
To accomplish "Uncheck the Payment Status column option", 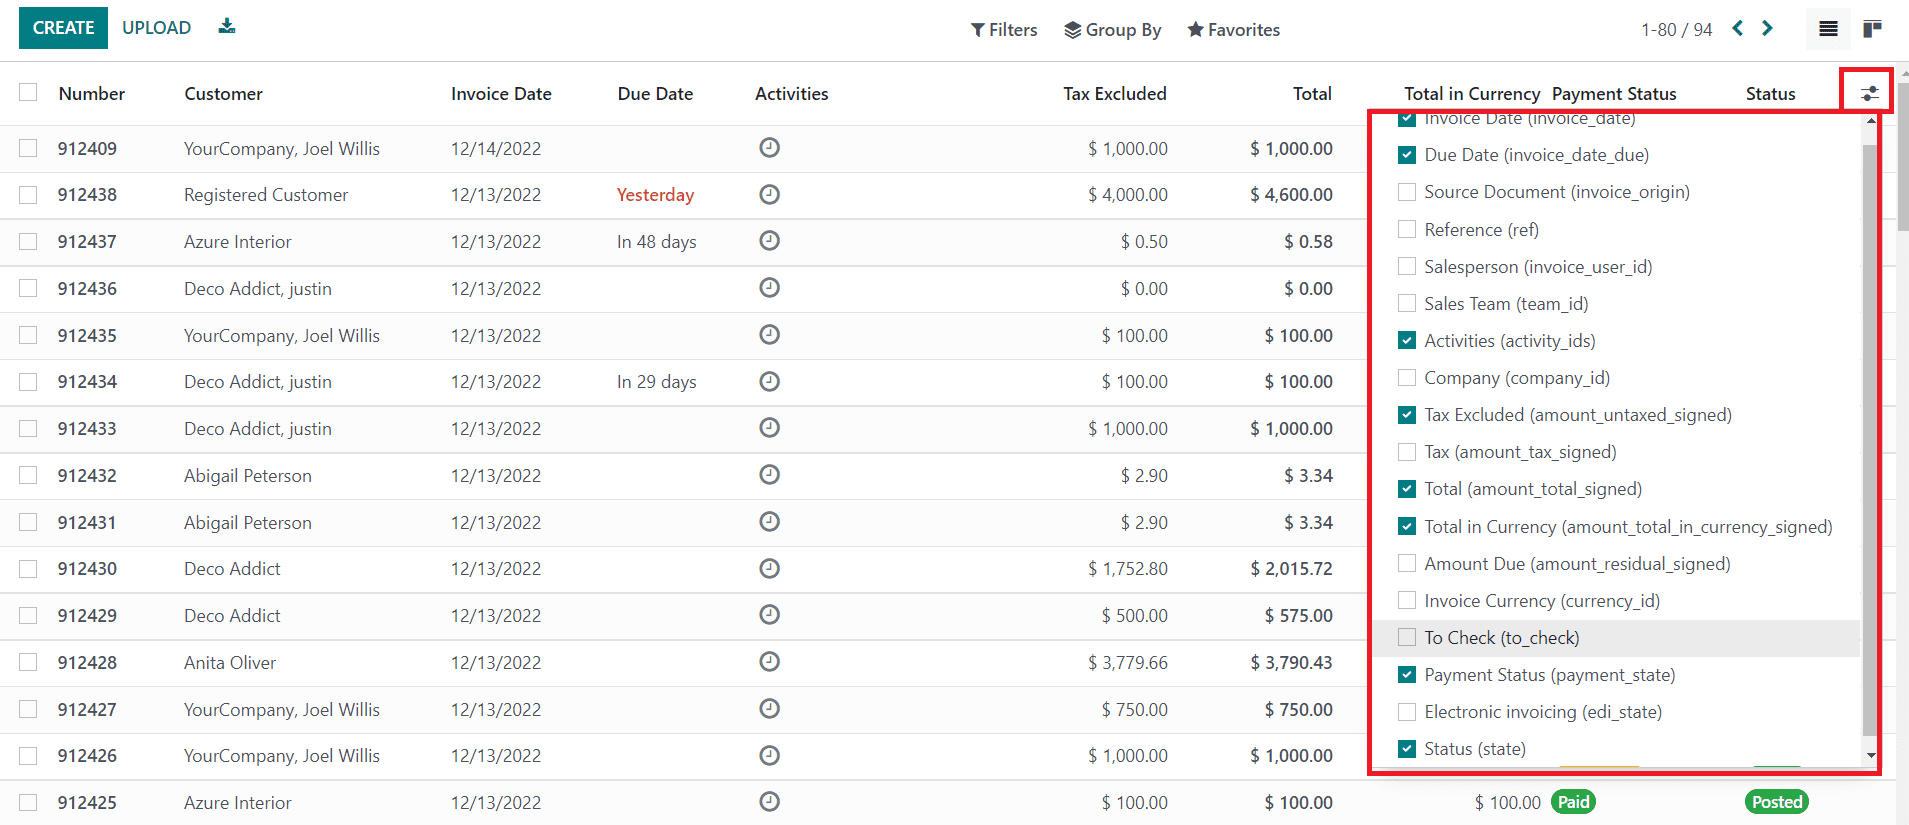I will click(x=1407, y=675).
